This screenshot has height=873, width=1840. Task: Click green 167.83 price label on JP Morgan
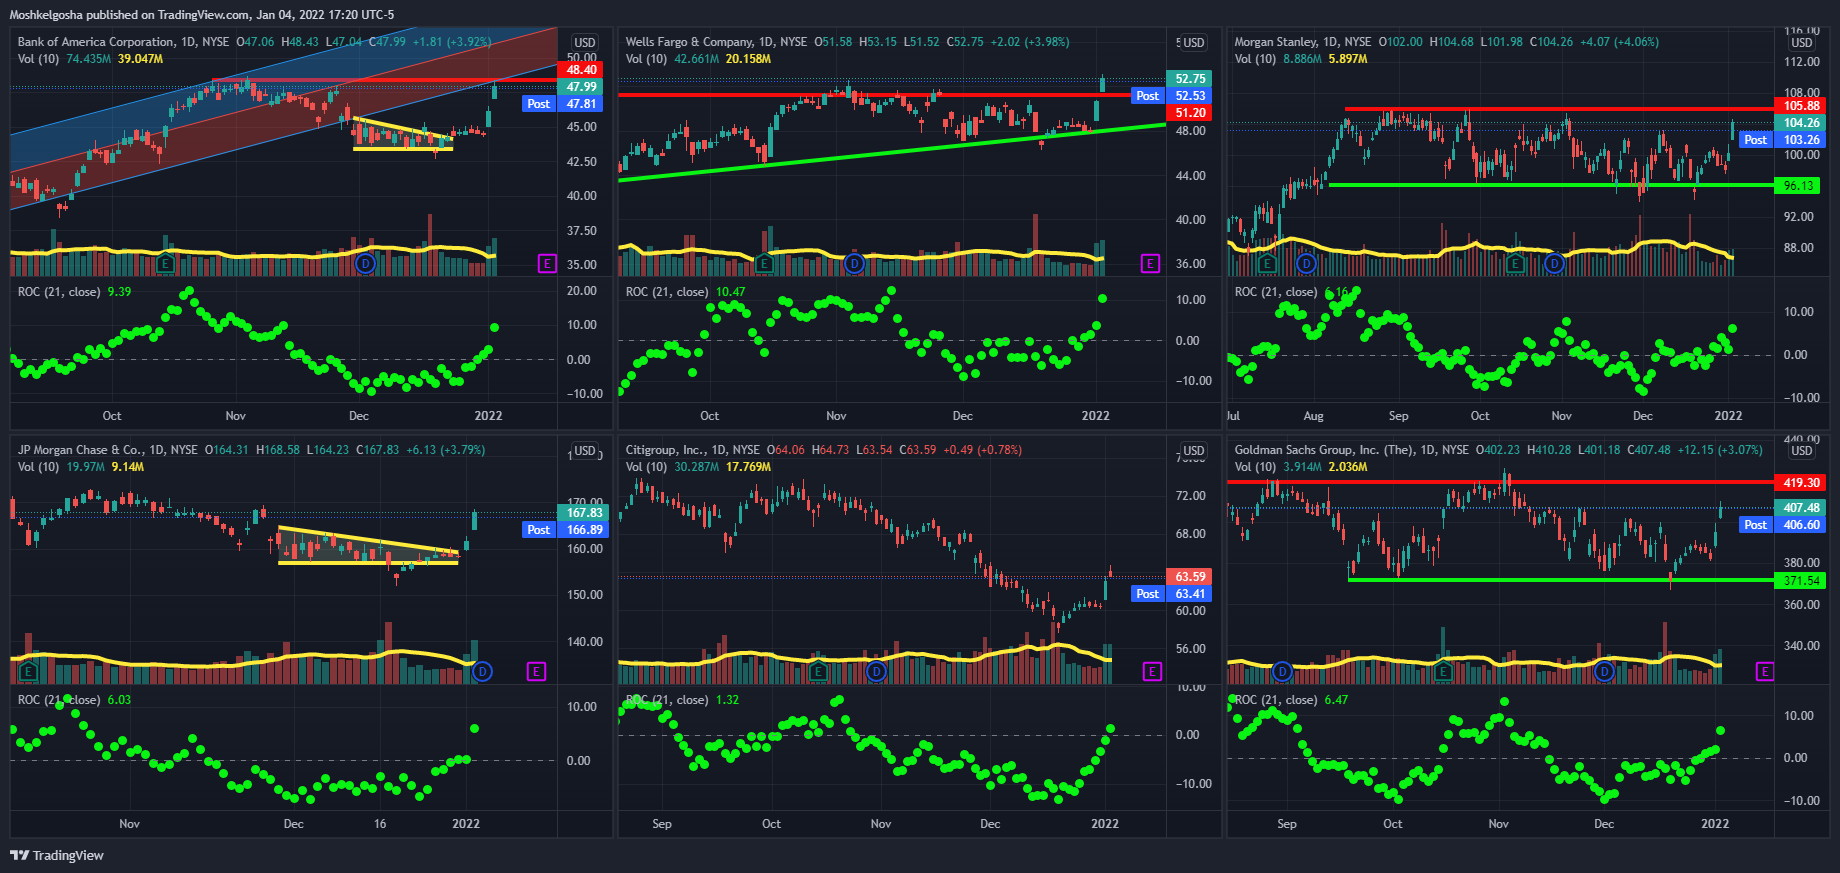(584, 513)
